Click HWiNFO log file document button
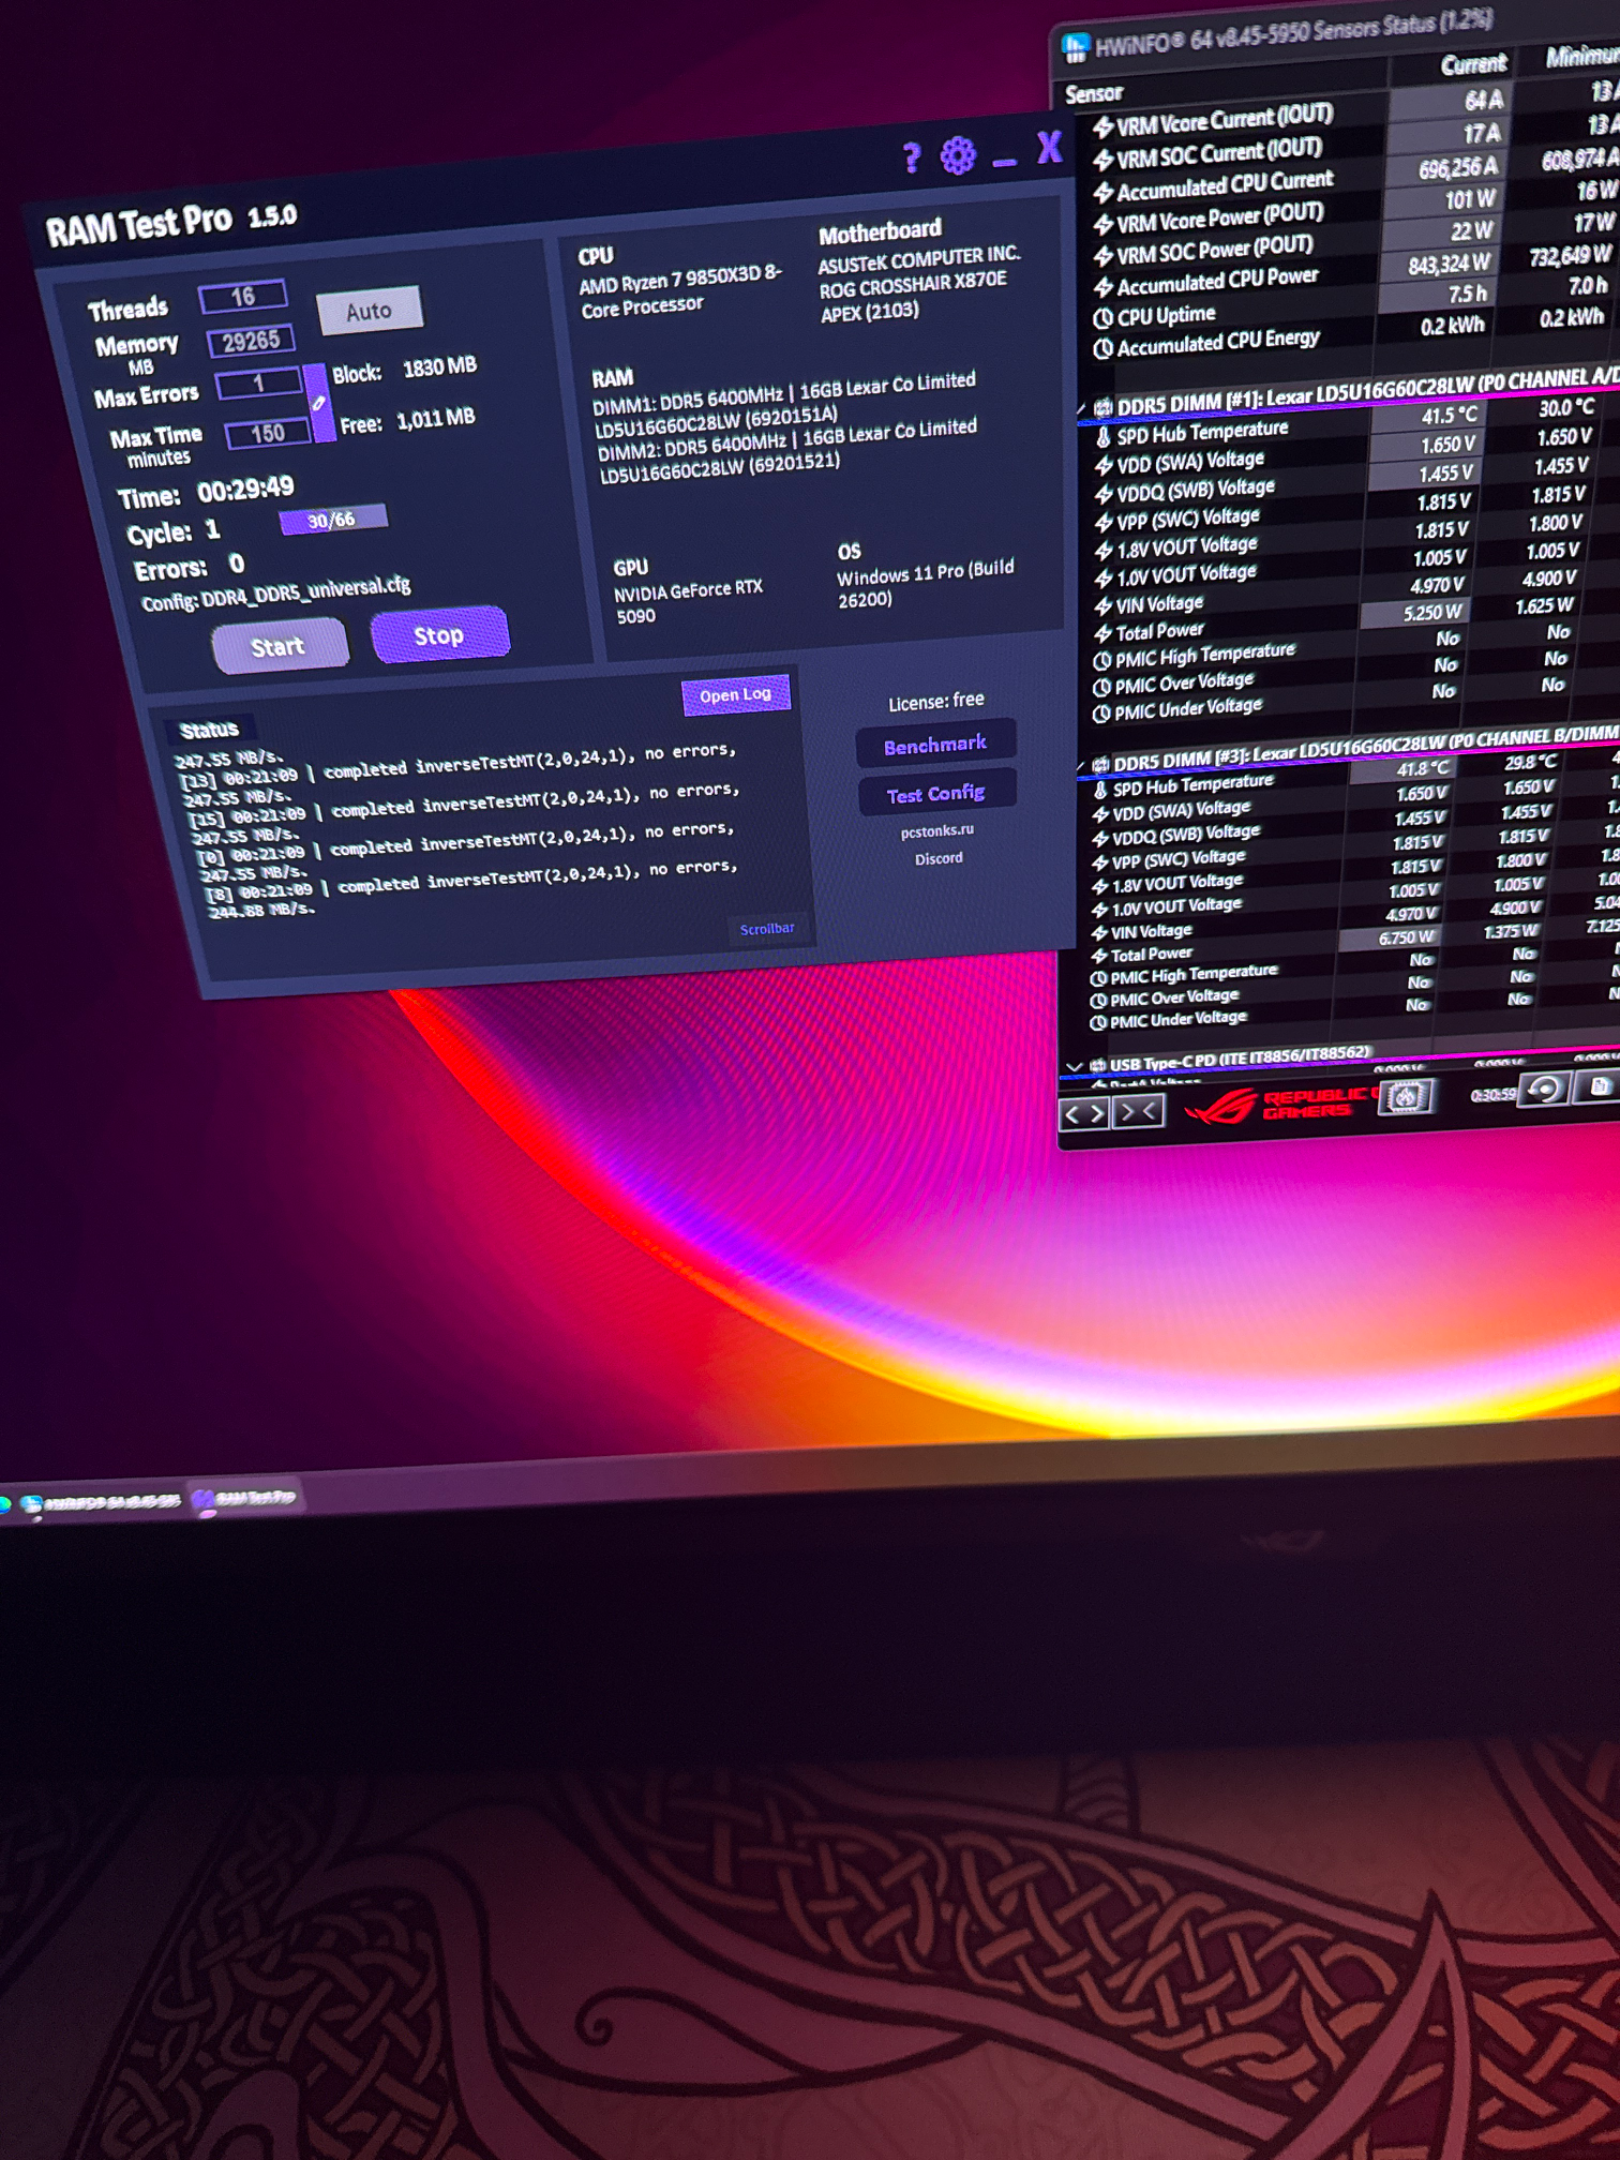The image size is (1620, 2160). pos(1598,1085)
